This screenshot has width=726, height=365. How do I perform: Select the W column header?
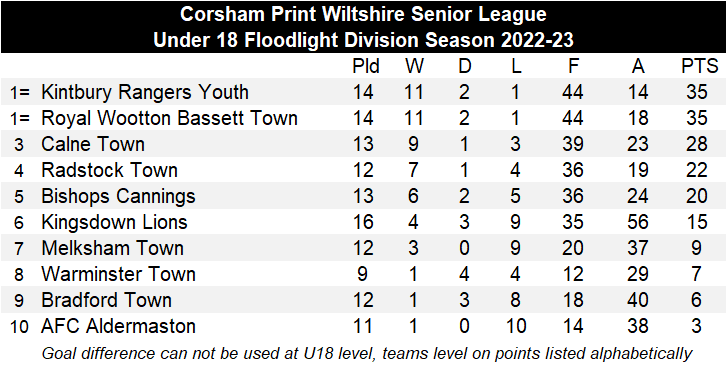pyautogui.click(x=414, y=67)
